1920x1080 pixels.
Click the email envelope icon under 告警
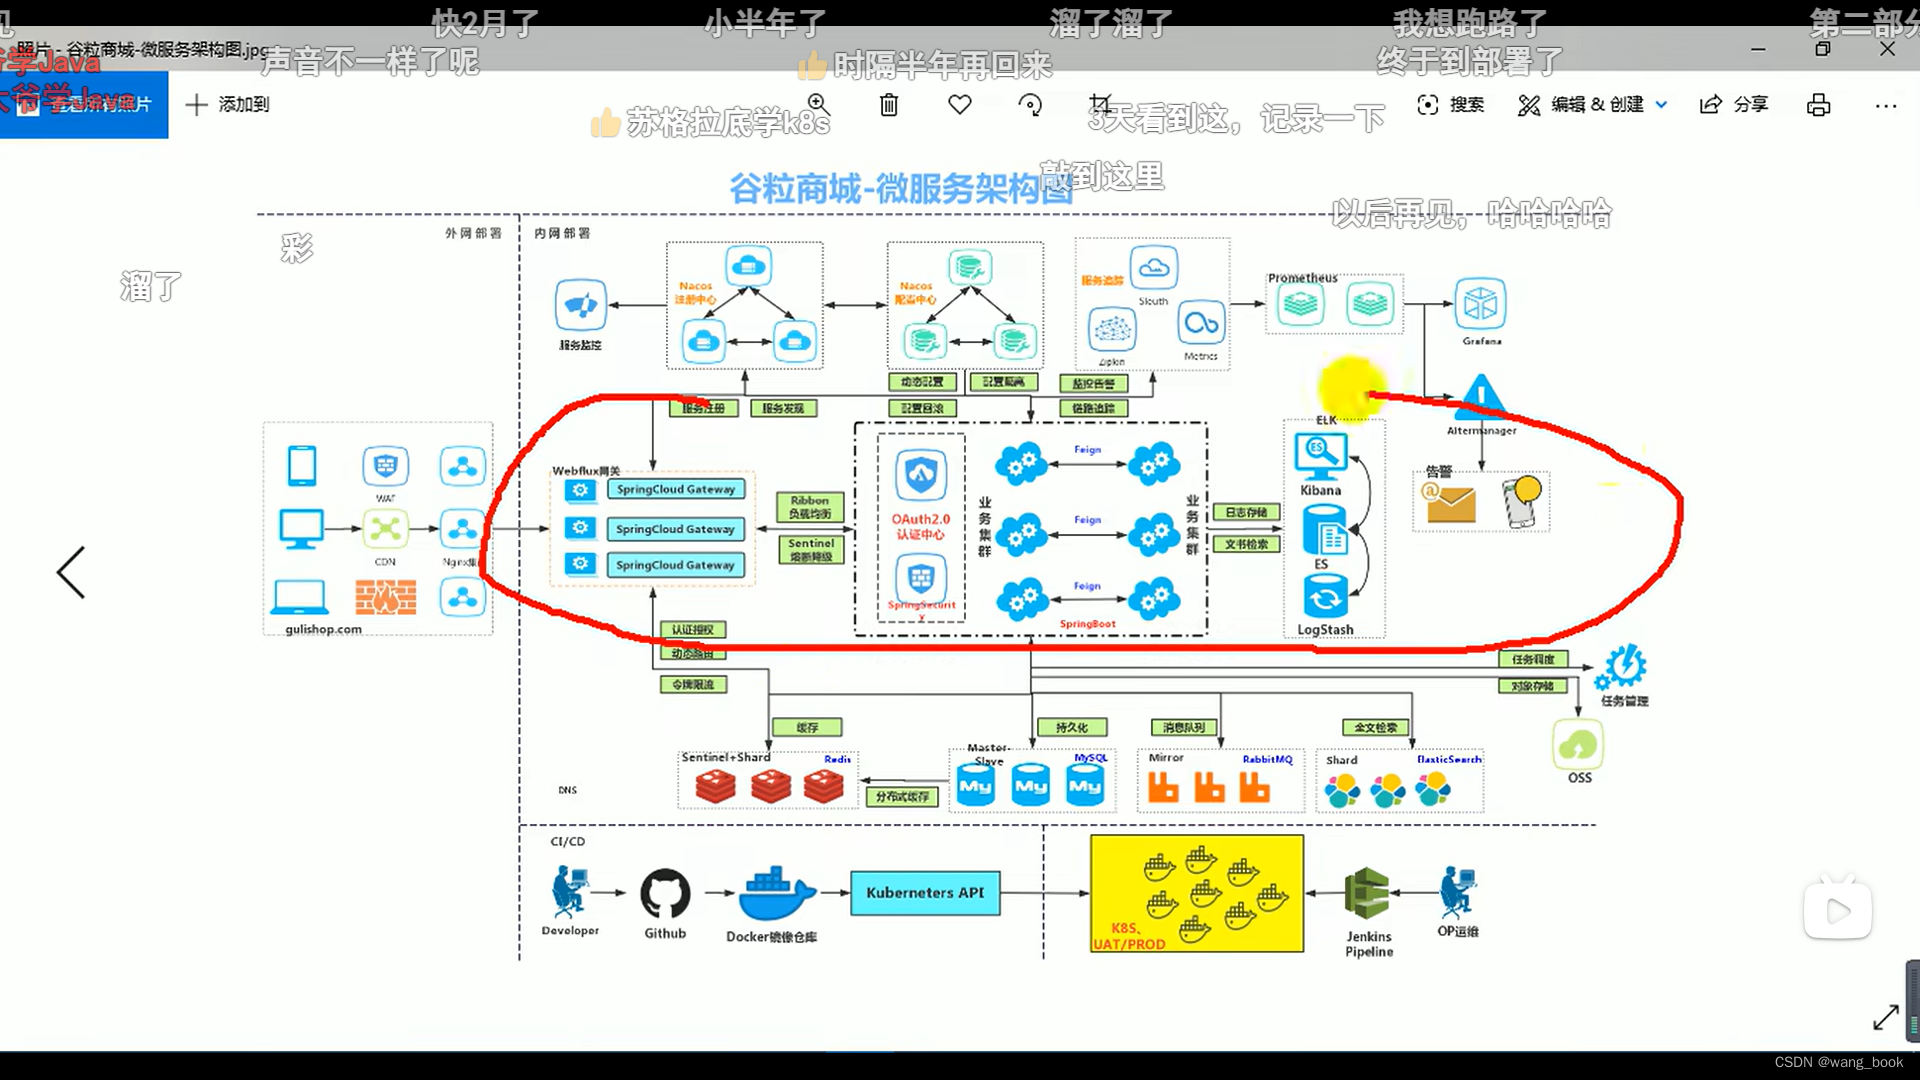(1450, 503)
